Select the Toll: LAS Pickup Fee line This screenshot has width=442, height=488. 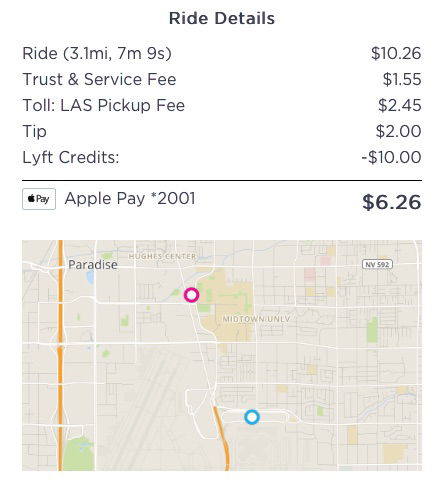click(x=222, y=105)
